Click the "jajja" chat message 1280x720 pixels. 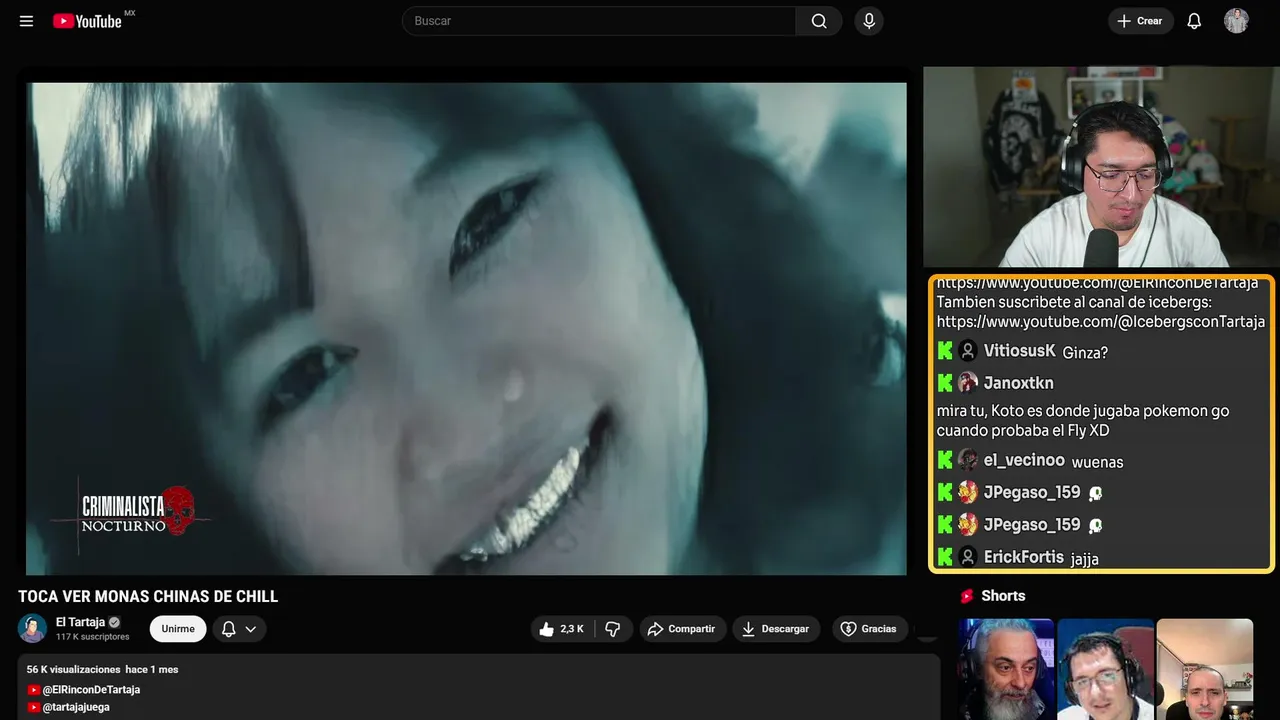tap(1084, 559)
